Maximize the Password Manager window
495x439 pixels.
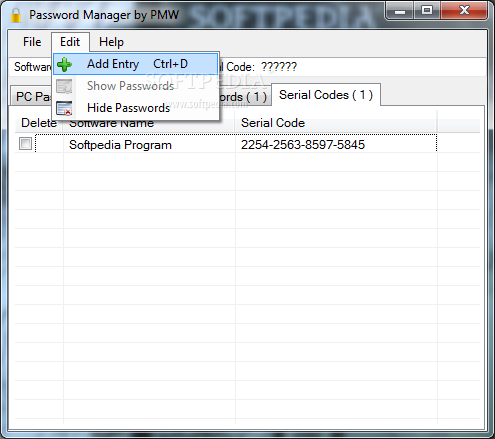pyautogui.click(x=427, y=11)
